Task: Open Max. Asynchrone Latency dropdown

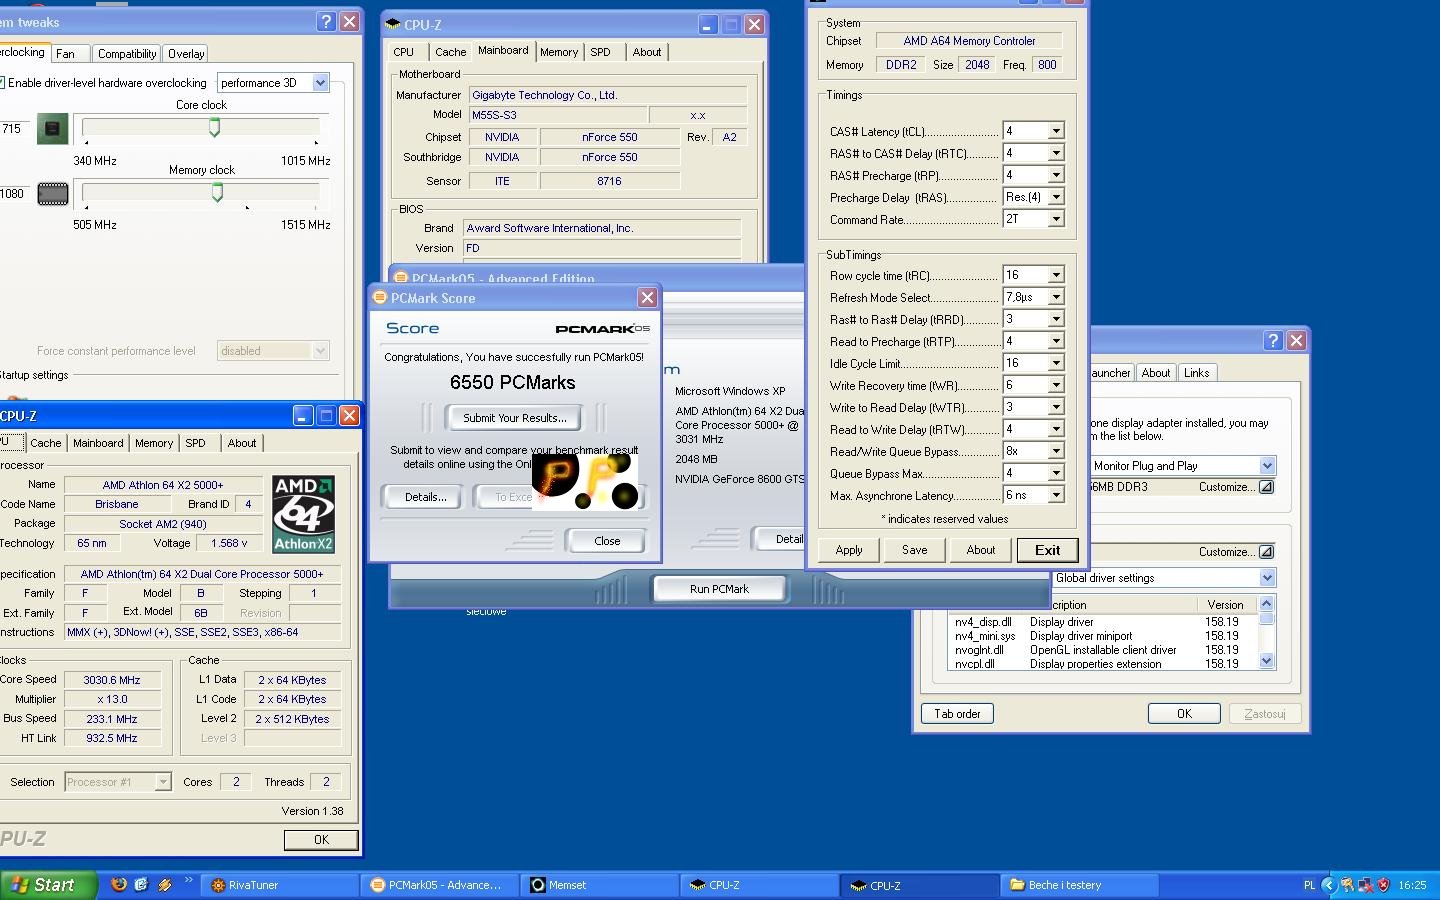Action: pos(1055,495)
